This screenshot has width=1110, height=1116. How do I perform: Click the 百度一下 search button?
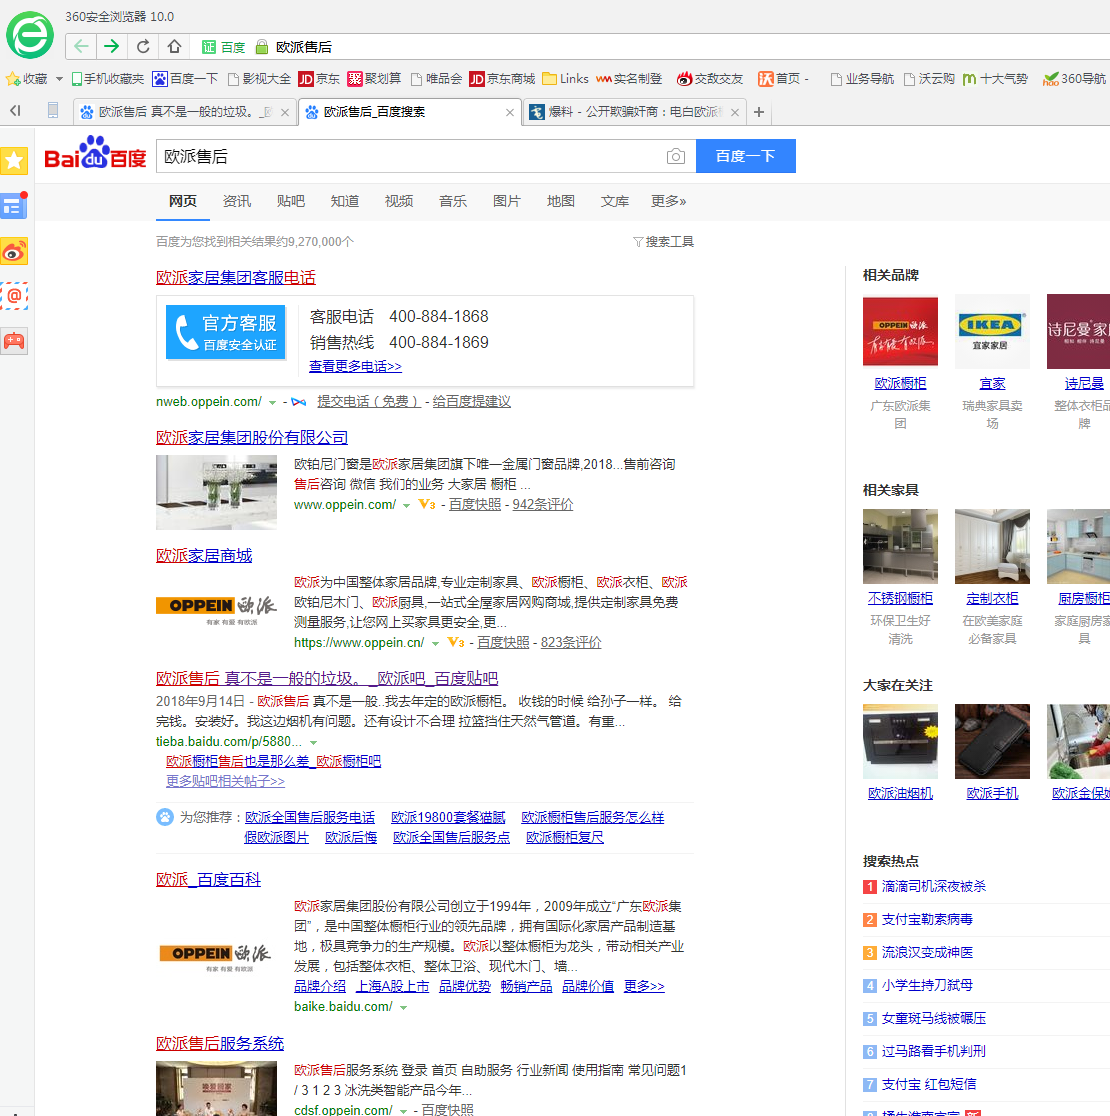[x=745, y=156]
